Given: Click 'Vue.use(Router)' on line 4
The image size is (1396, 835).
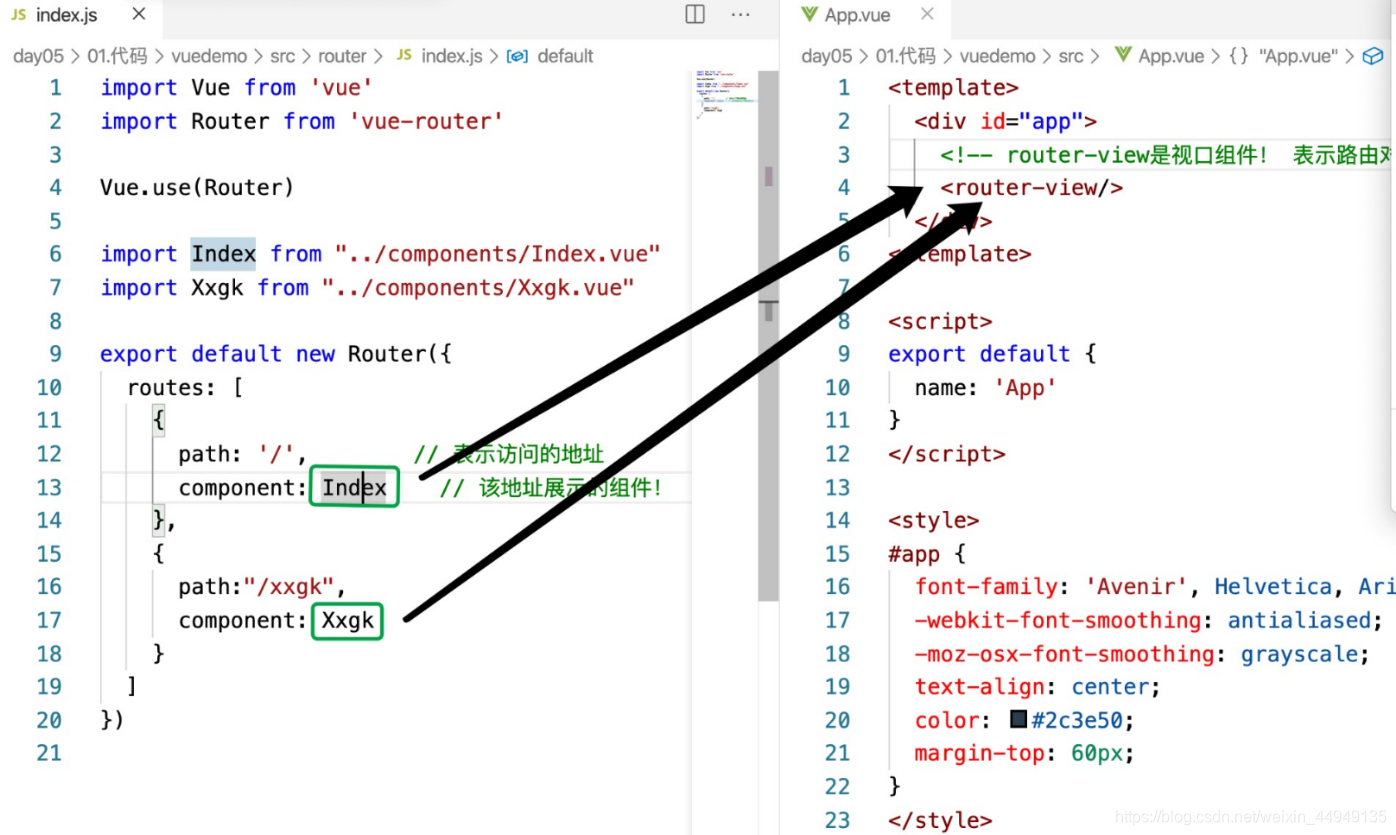Looking at the screenshot, I should [x=197, y=187].
